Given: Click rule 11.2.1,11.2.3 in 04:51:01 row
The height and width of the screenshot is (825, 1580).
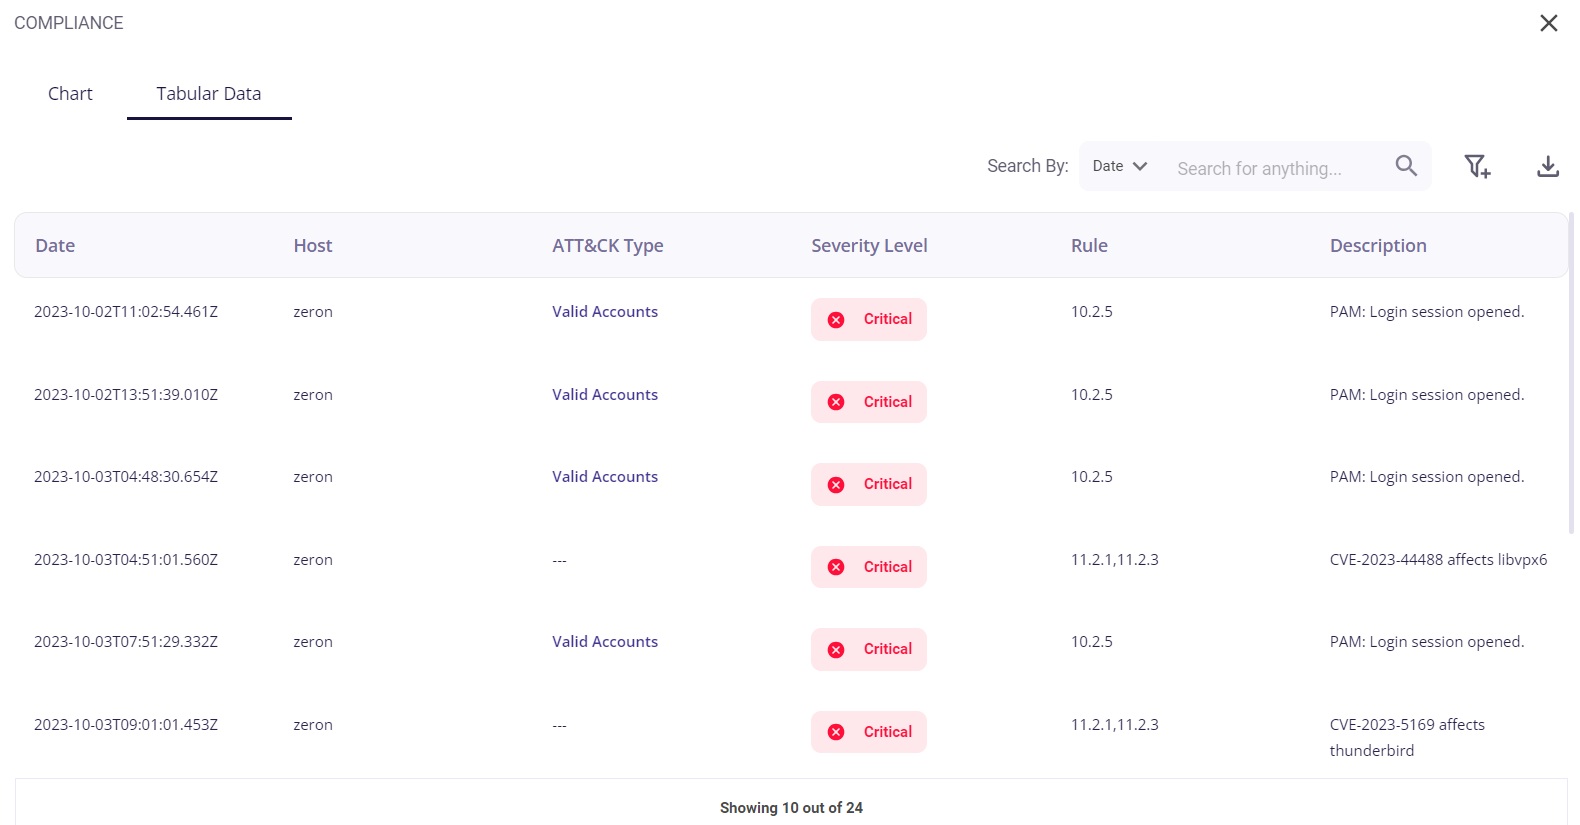Looking at the screenshot, I should (x=1115, y=559).
